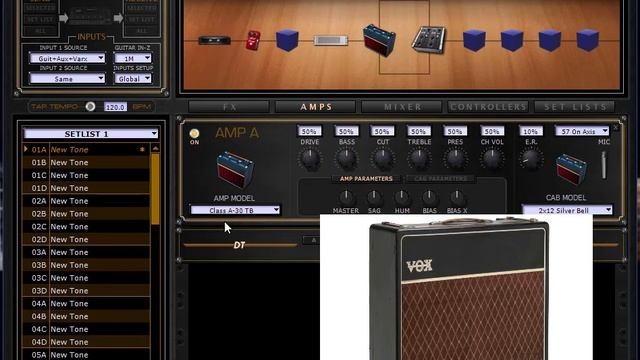Click the DT tab label
The width and height of the screenshot is (640, 360).
point(240,245)
